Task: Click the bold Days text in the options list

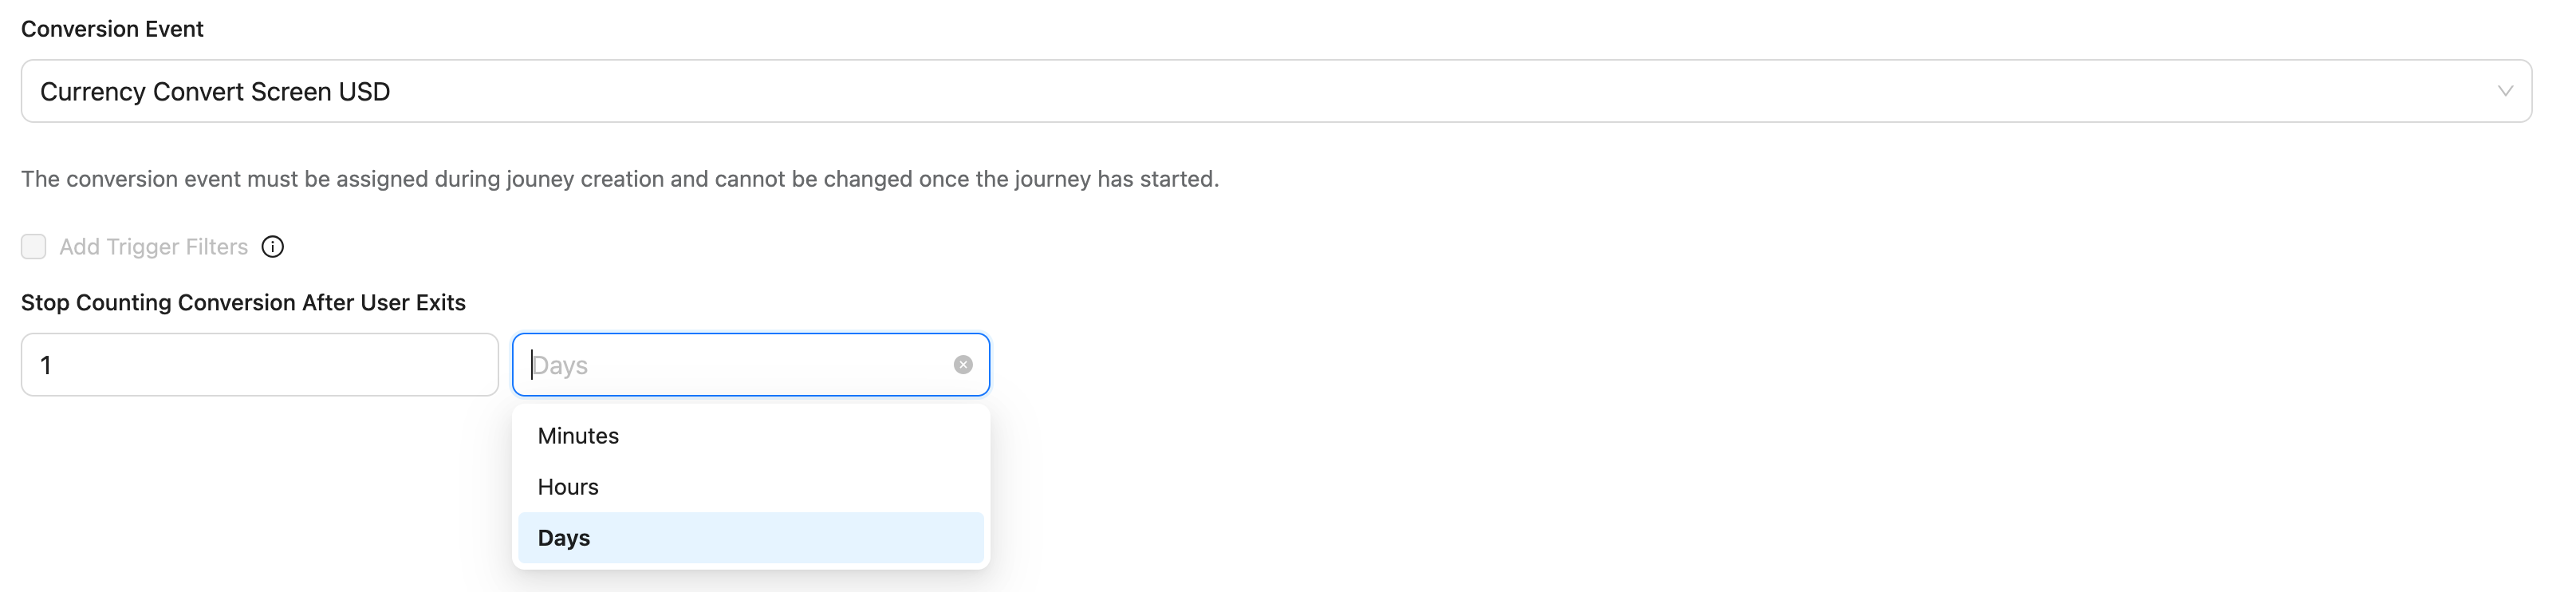Action: [564, 538]
